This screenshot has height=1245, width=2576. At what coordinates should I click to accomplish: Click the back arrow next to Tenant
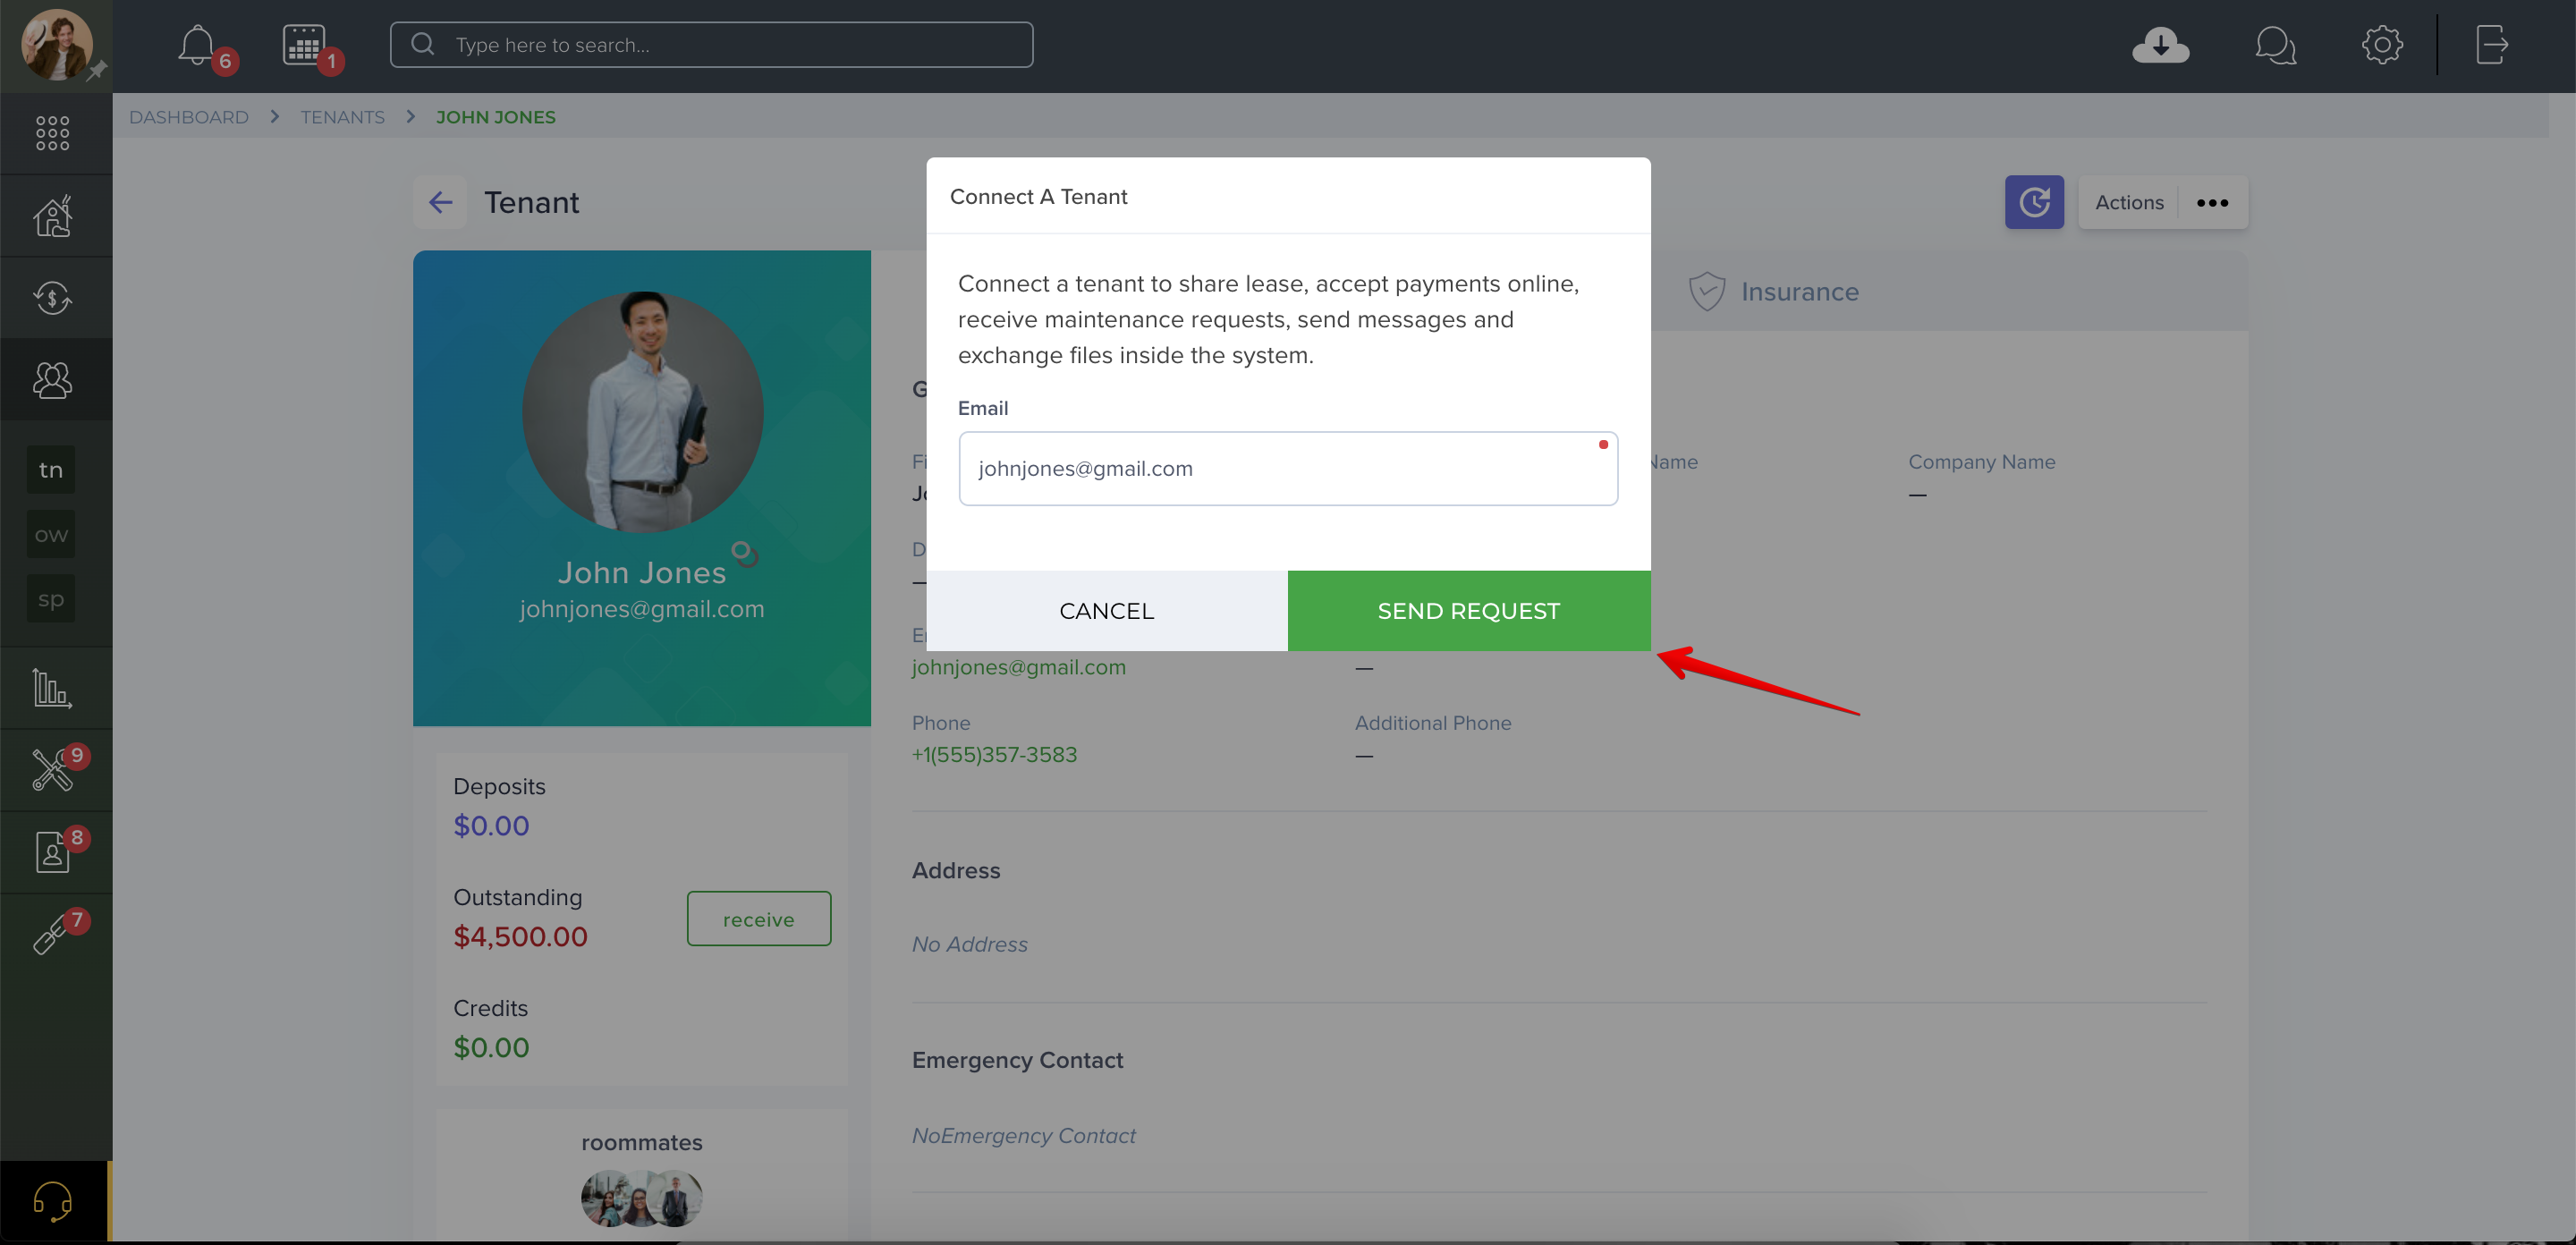pyautogui.click(x=440, y=203)
